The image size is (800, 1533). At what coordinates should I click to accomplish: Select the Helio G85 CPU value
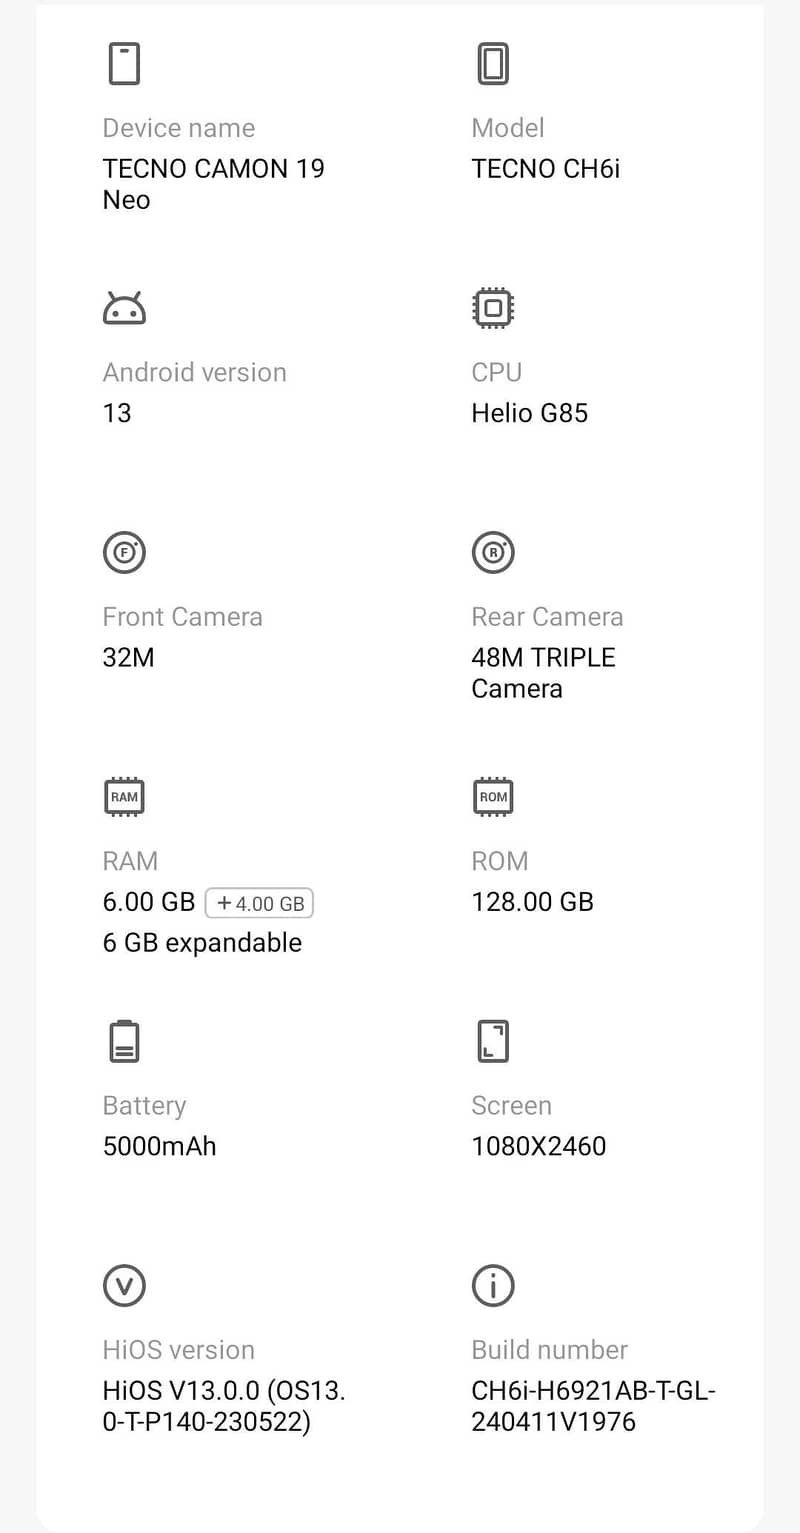529,413
